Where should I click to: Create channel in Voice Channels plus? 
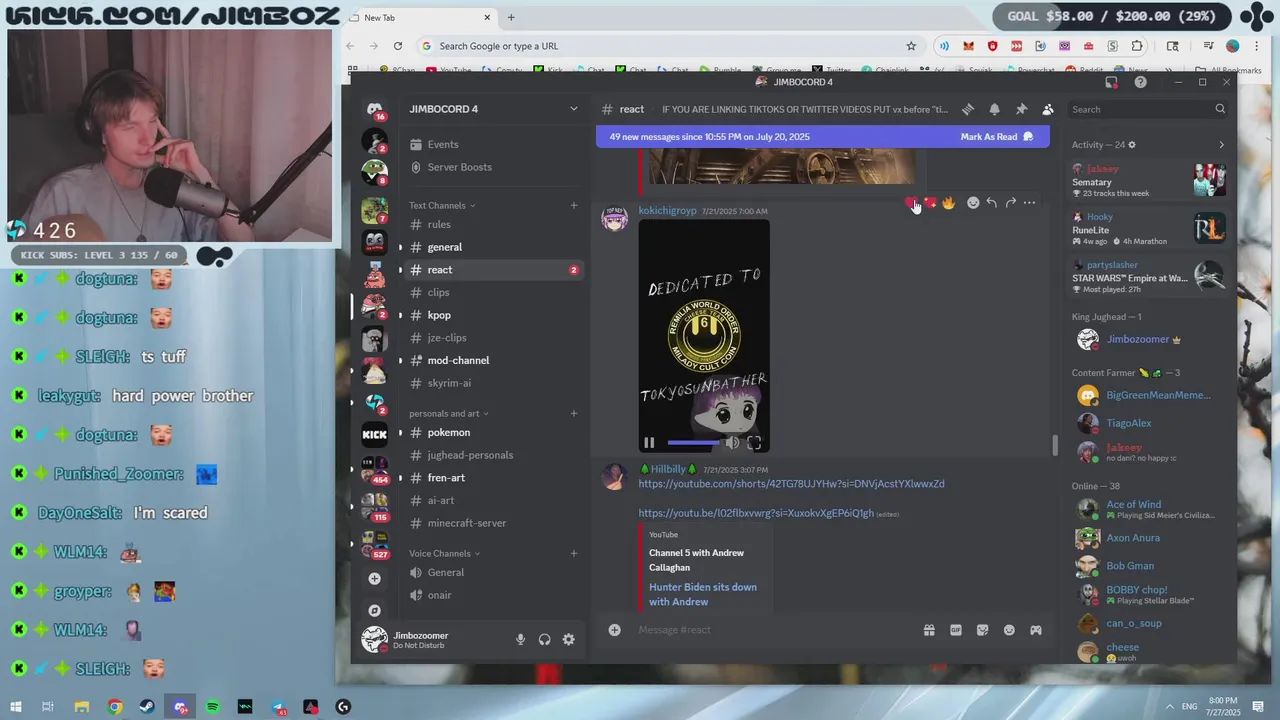(574, 554)
